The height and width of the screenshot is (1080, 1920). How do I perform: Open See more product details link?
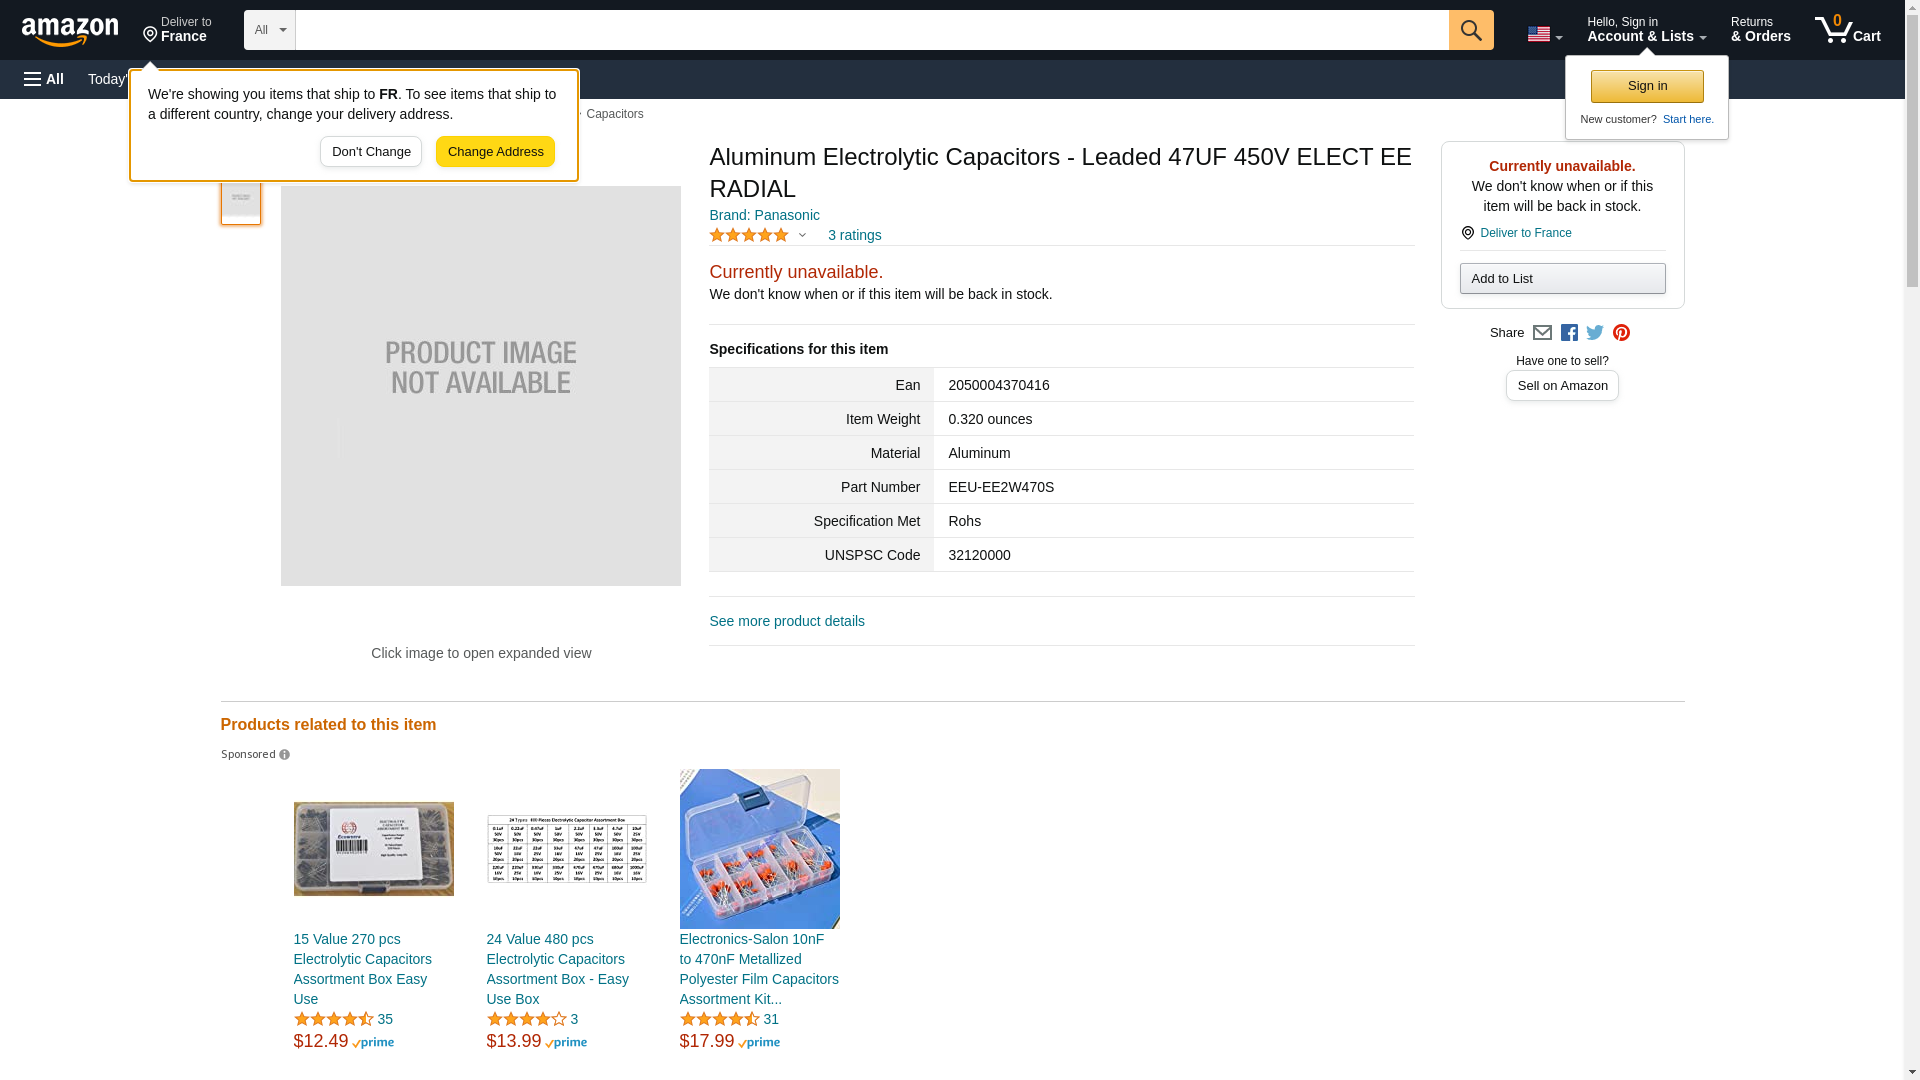(787, 621)
